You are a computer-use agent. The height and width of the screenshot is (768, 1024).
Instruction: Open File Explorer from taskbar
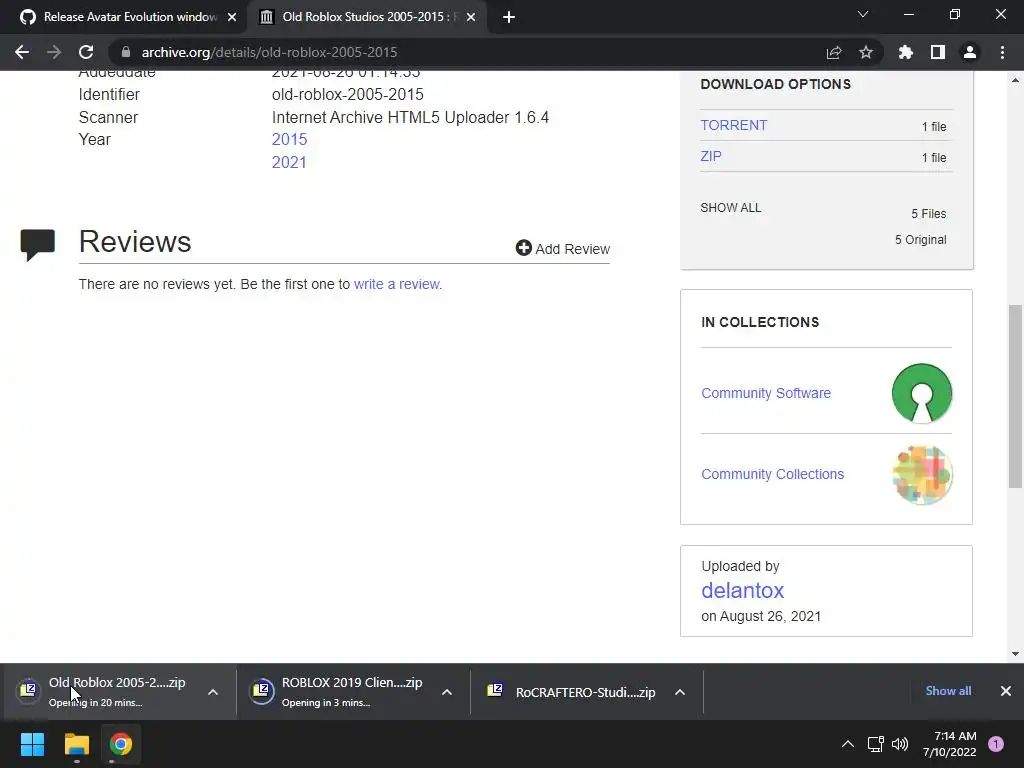[76, 744]
